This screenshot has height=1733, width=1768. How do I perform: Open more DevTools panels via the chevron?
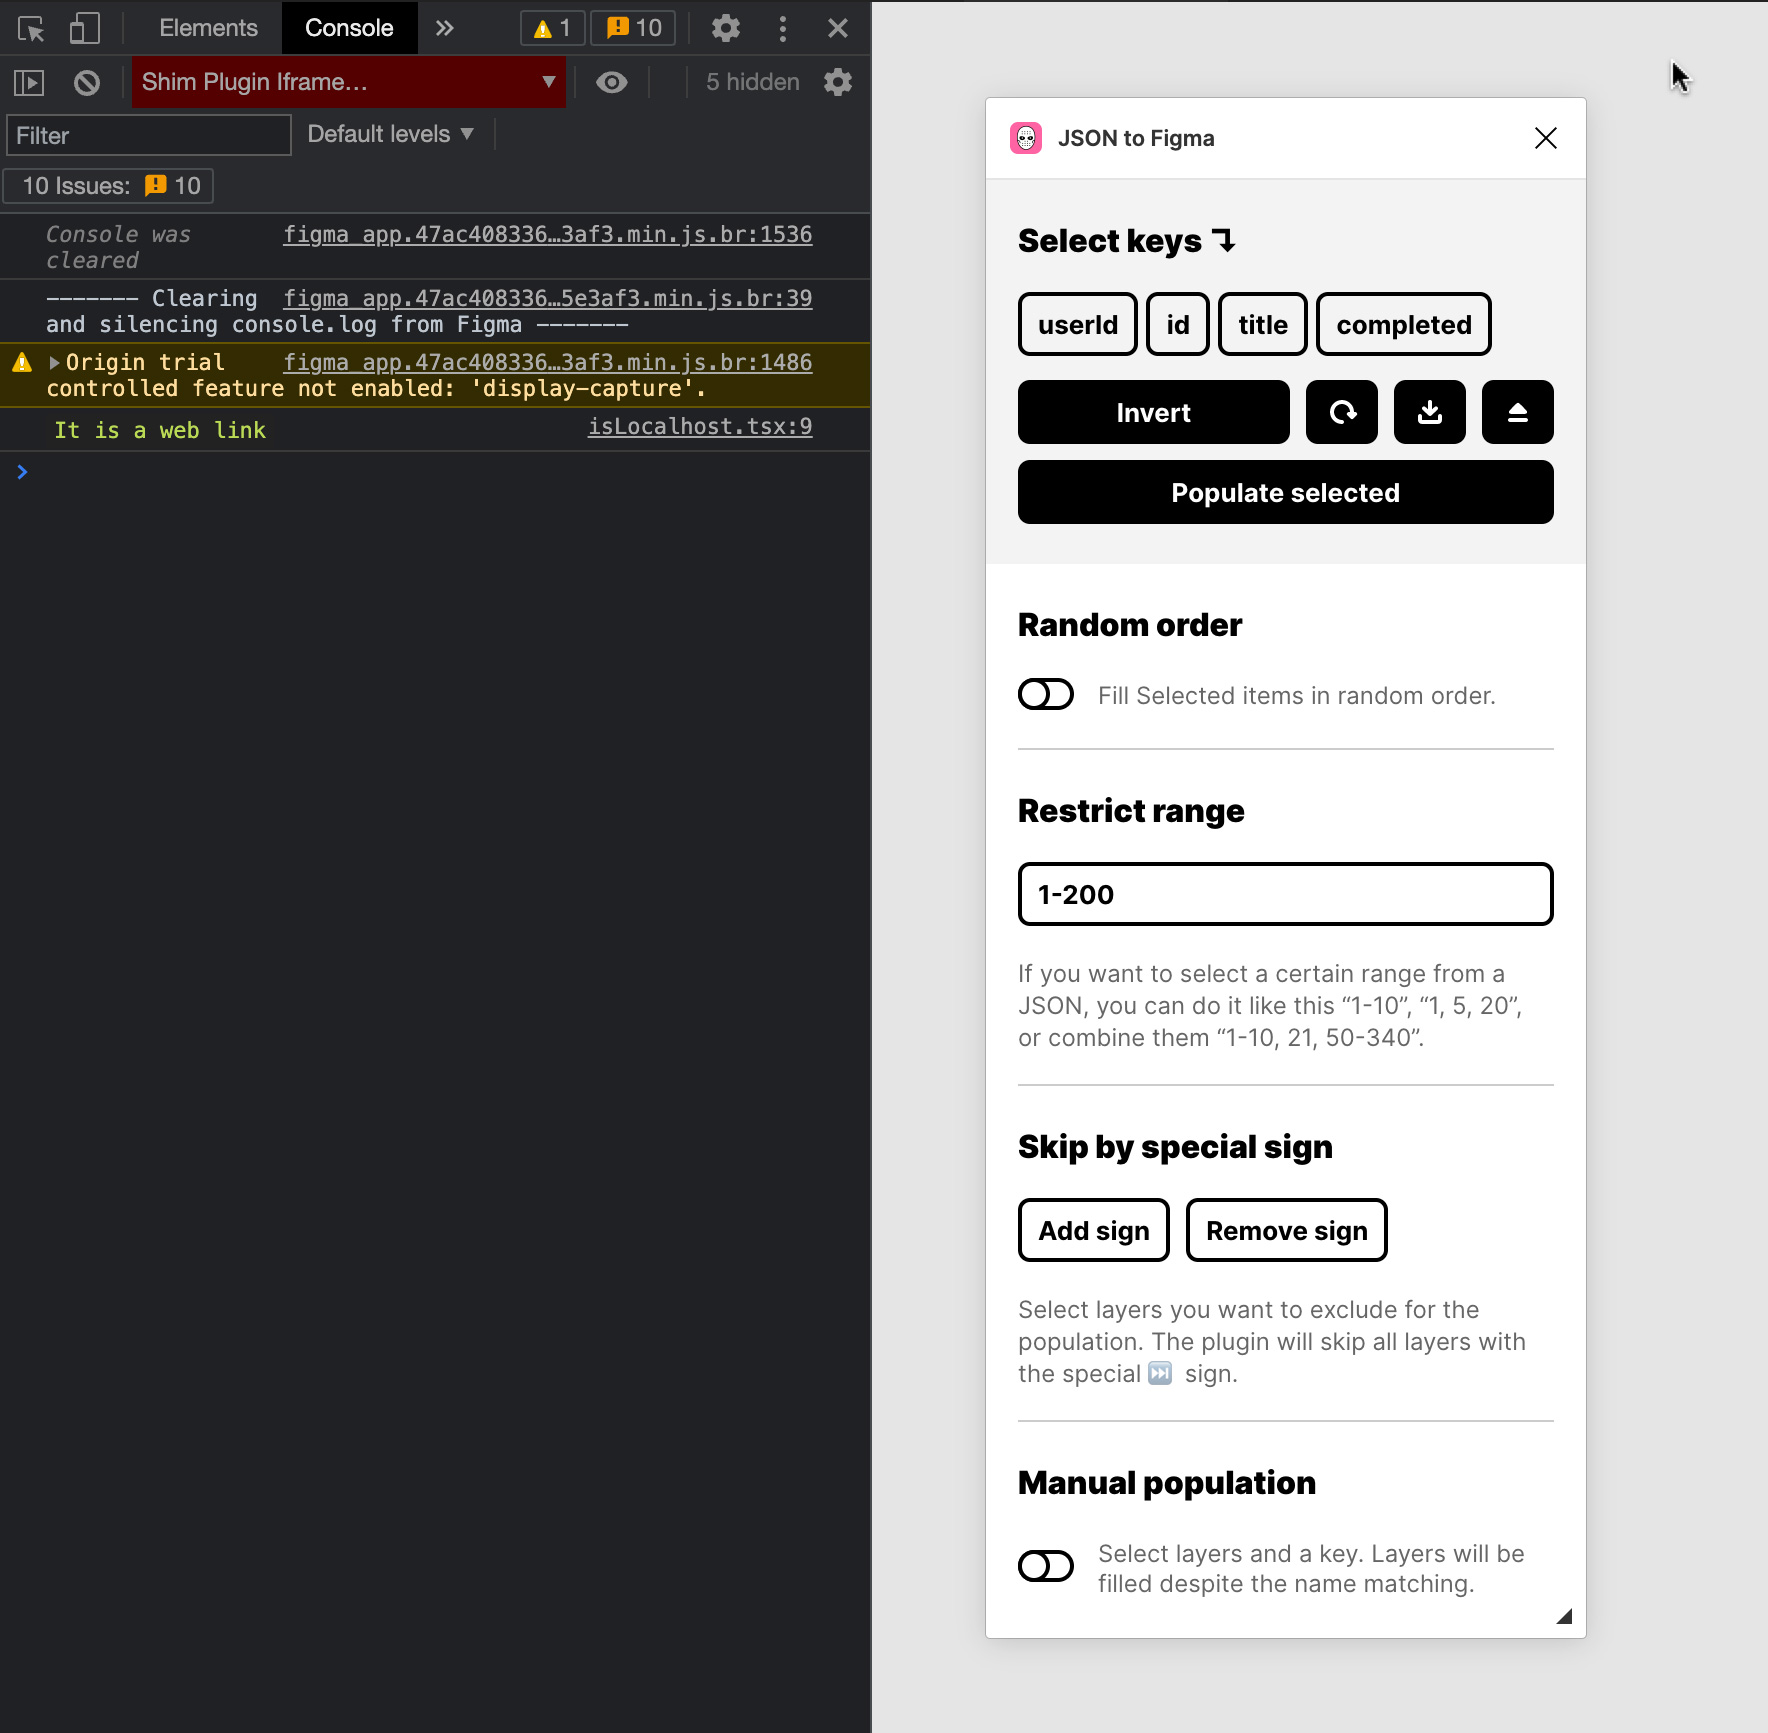(445, 28)
